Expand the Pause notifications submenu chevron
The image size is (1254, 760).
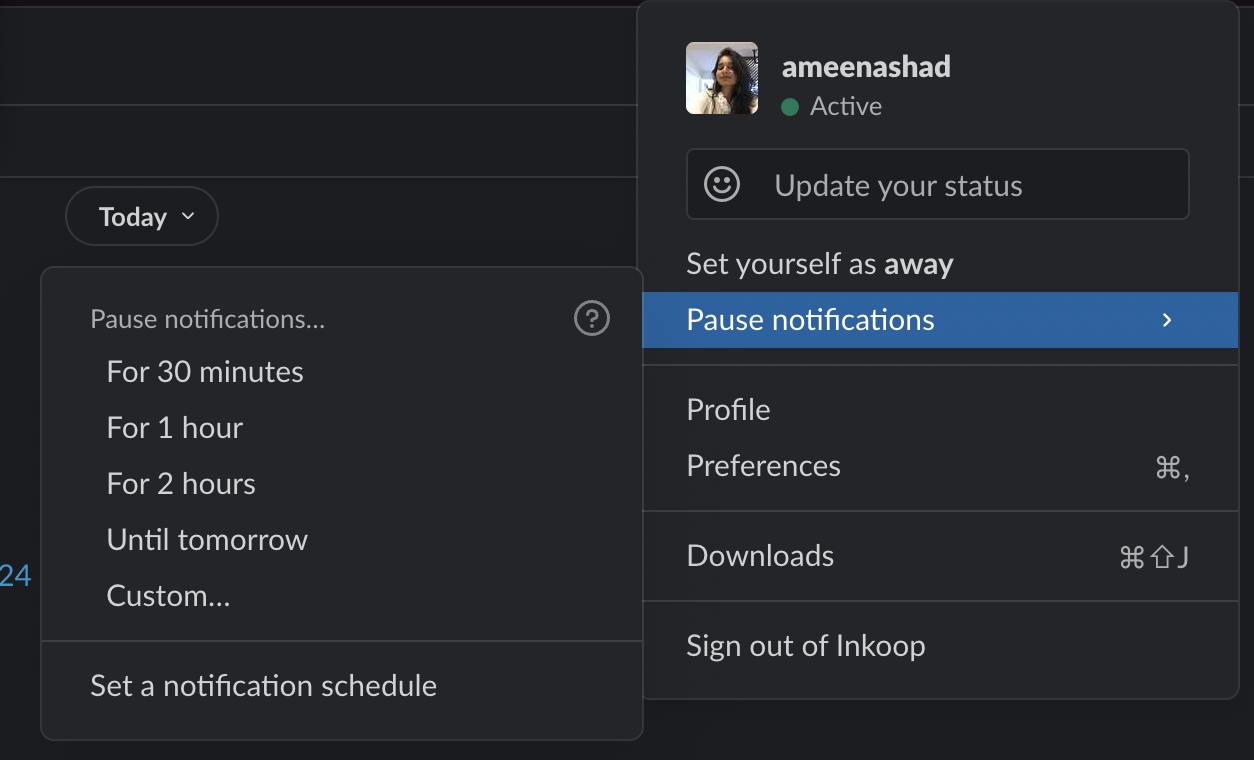(x=1166, y=320)
